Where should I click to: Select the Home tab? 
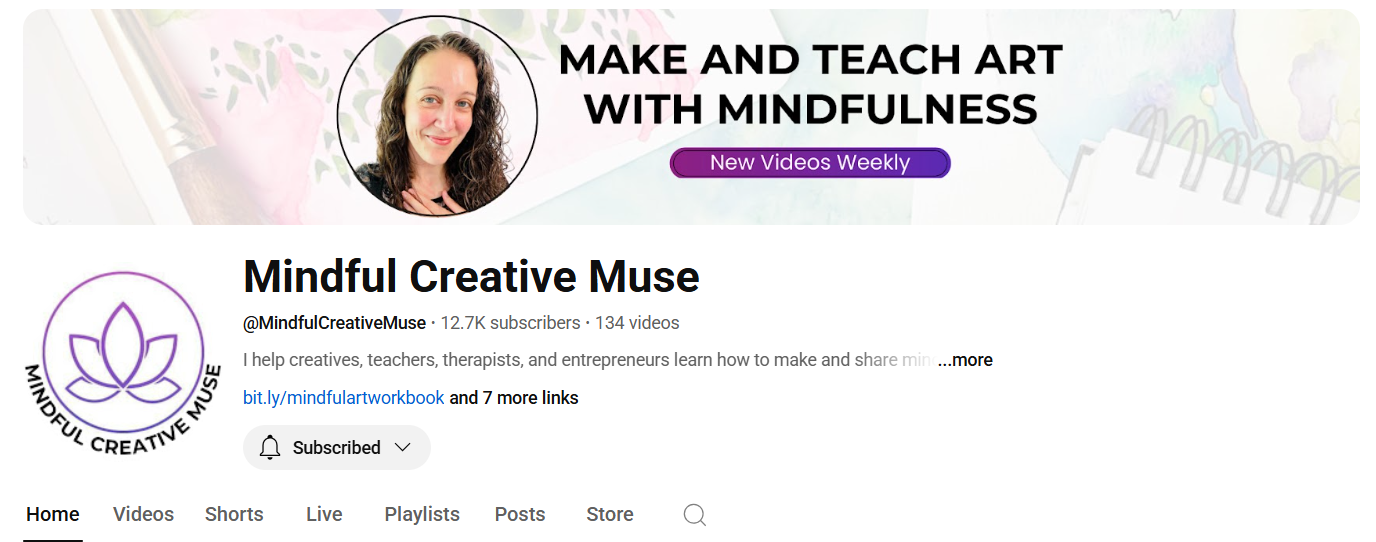point(53,514)
